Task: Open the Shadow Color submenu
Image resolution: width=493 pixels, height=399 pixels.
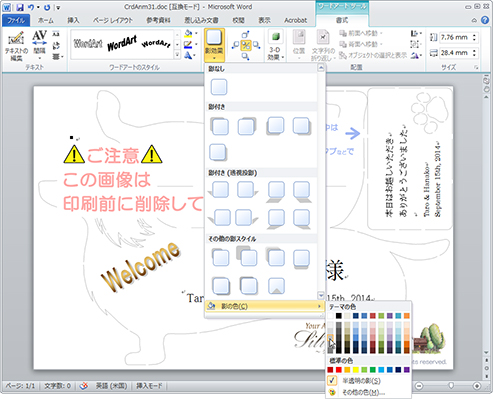Action: pos(264,306)
